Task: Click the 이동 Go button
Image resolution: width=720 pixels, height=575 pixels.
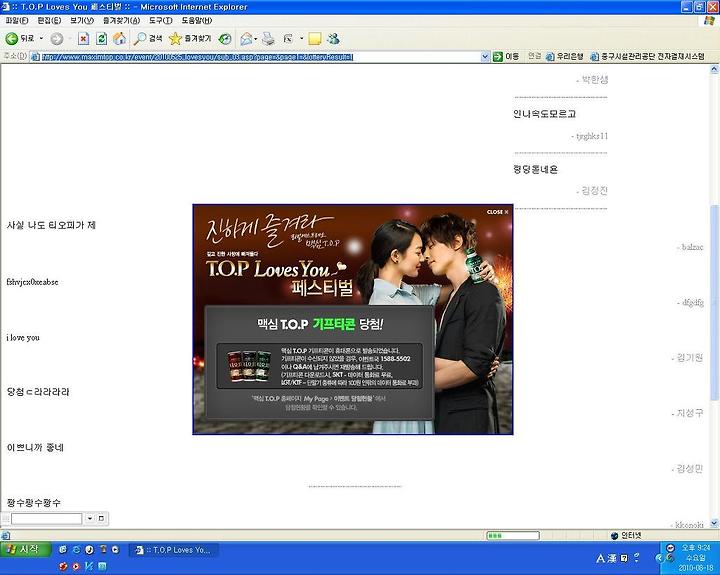Action: click(506, 56)
